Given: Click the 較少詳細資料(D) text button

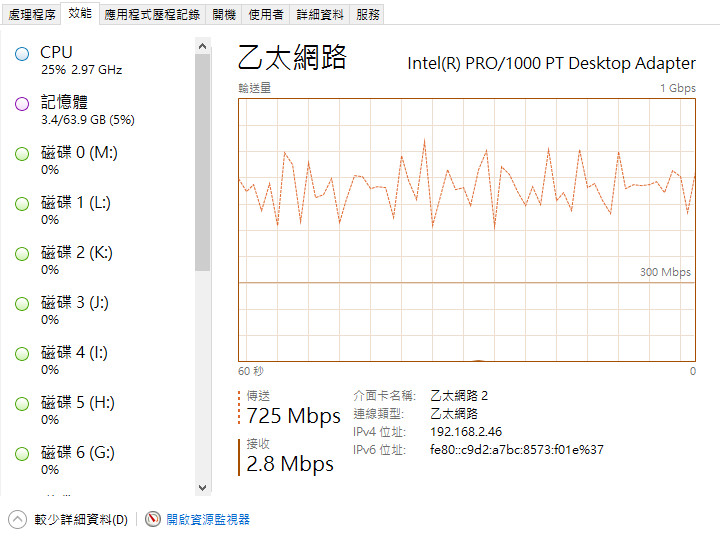Looking at the screenshot, I should point(81,520).
